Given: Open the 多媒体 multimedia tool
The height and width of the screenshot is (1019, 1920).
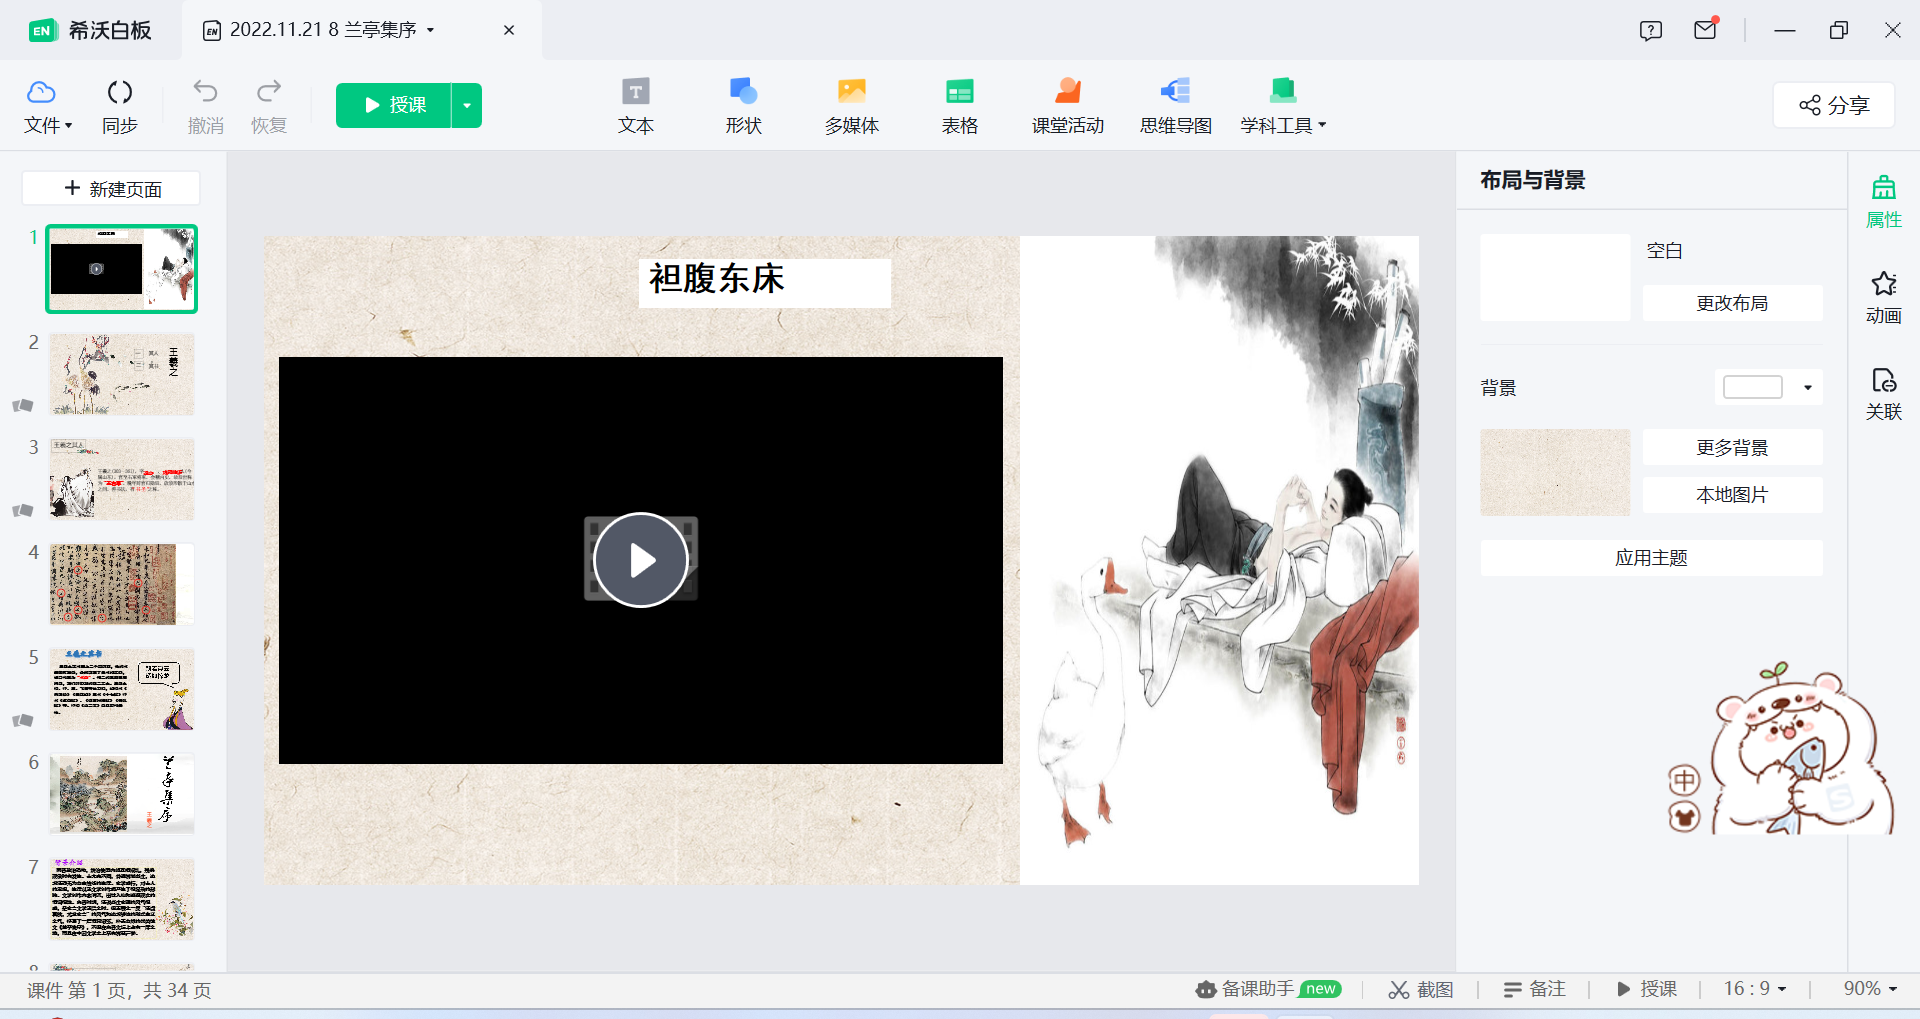Looking at the screenshot, I should pyautogui.click(x=852, y=106).
